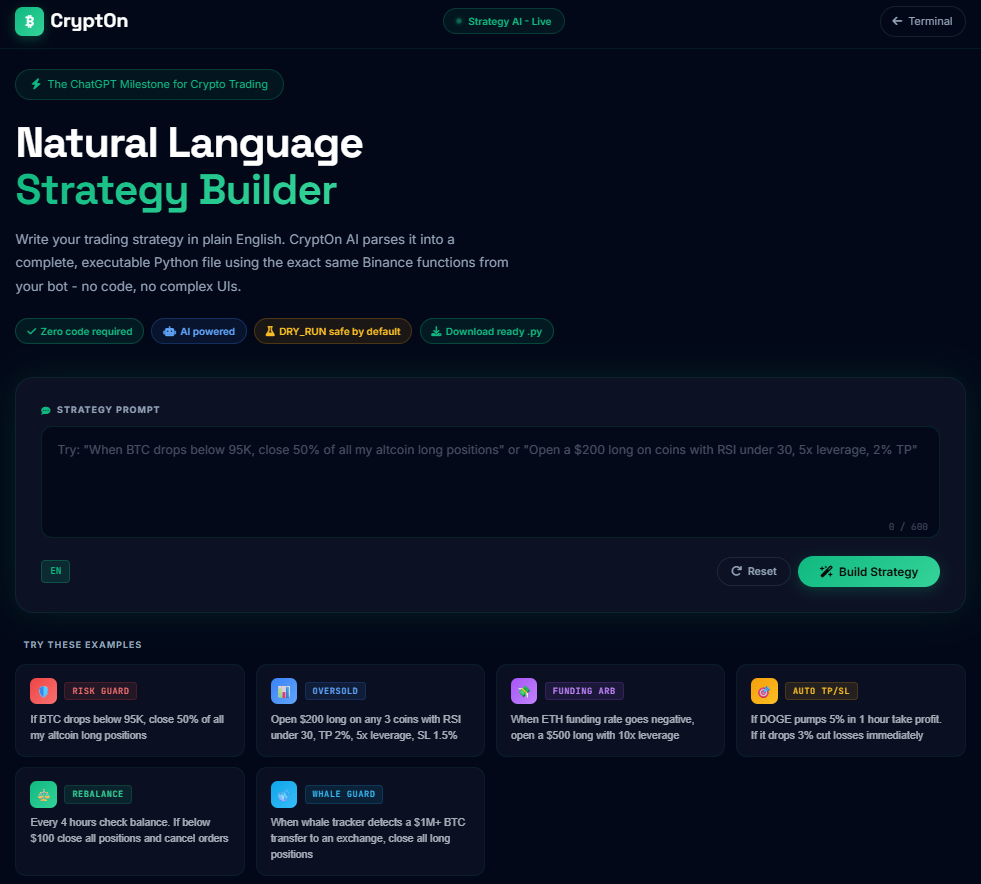Select the OVERSOLD tag
The width and height of the screenshot is (981, 884).
coord(335,691)
